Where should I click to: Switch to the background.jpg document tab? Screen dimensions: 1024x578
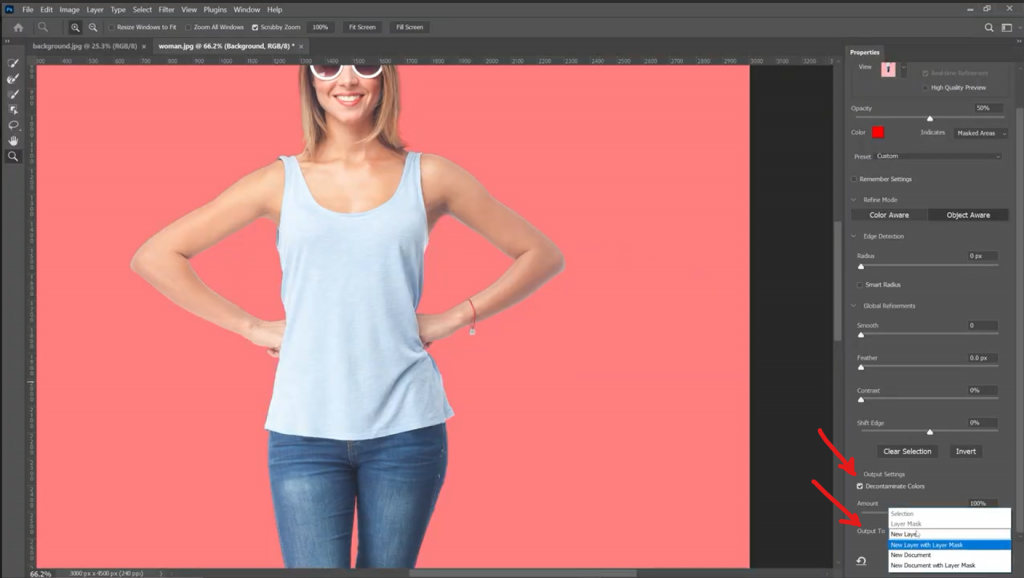pos(85,46)
